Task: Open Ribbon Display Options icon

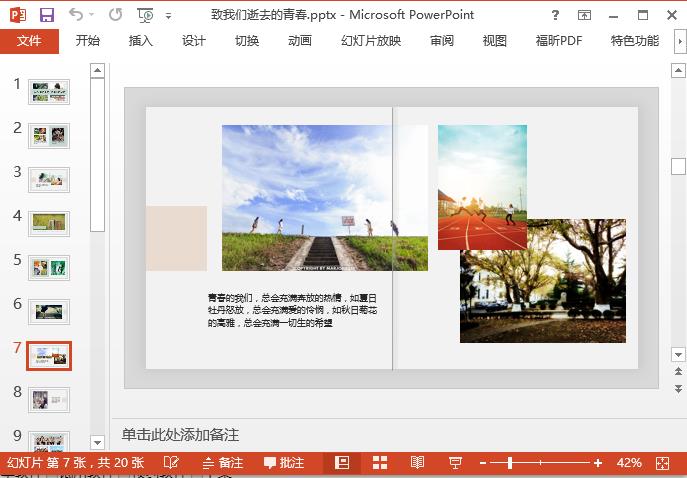Action: click(x=584, y=15)
